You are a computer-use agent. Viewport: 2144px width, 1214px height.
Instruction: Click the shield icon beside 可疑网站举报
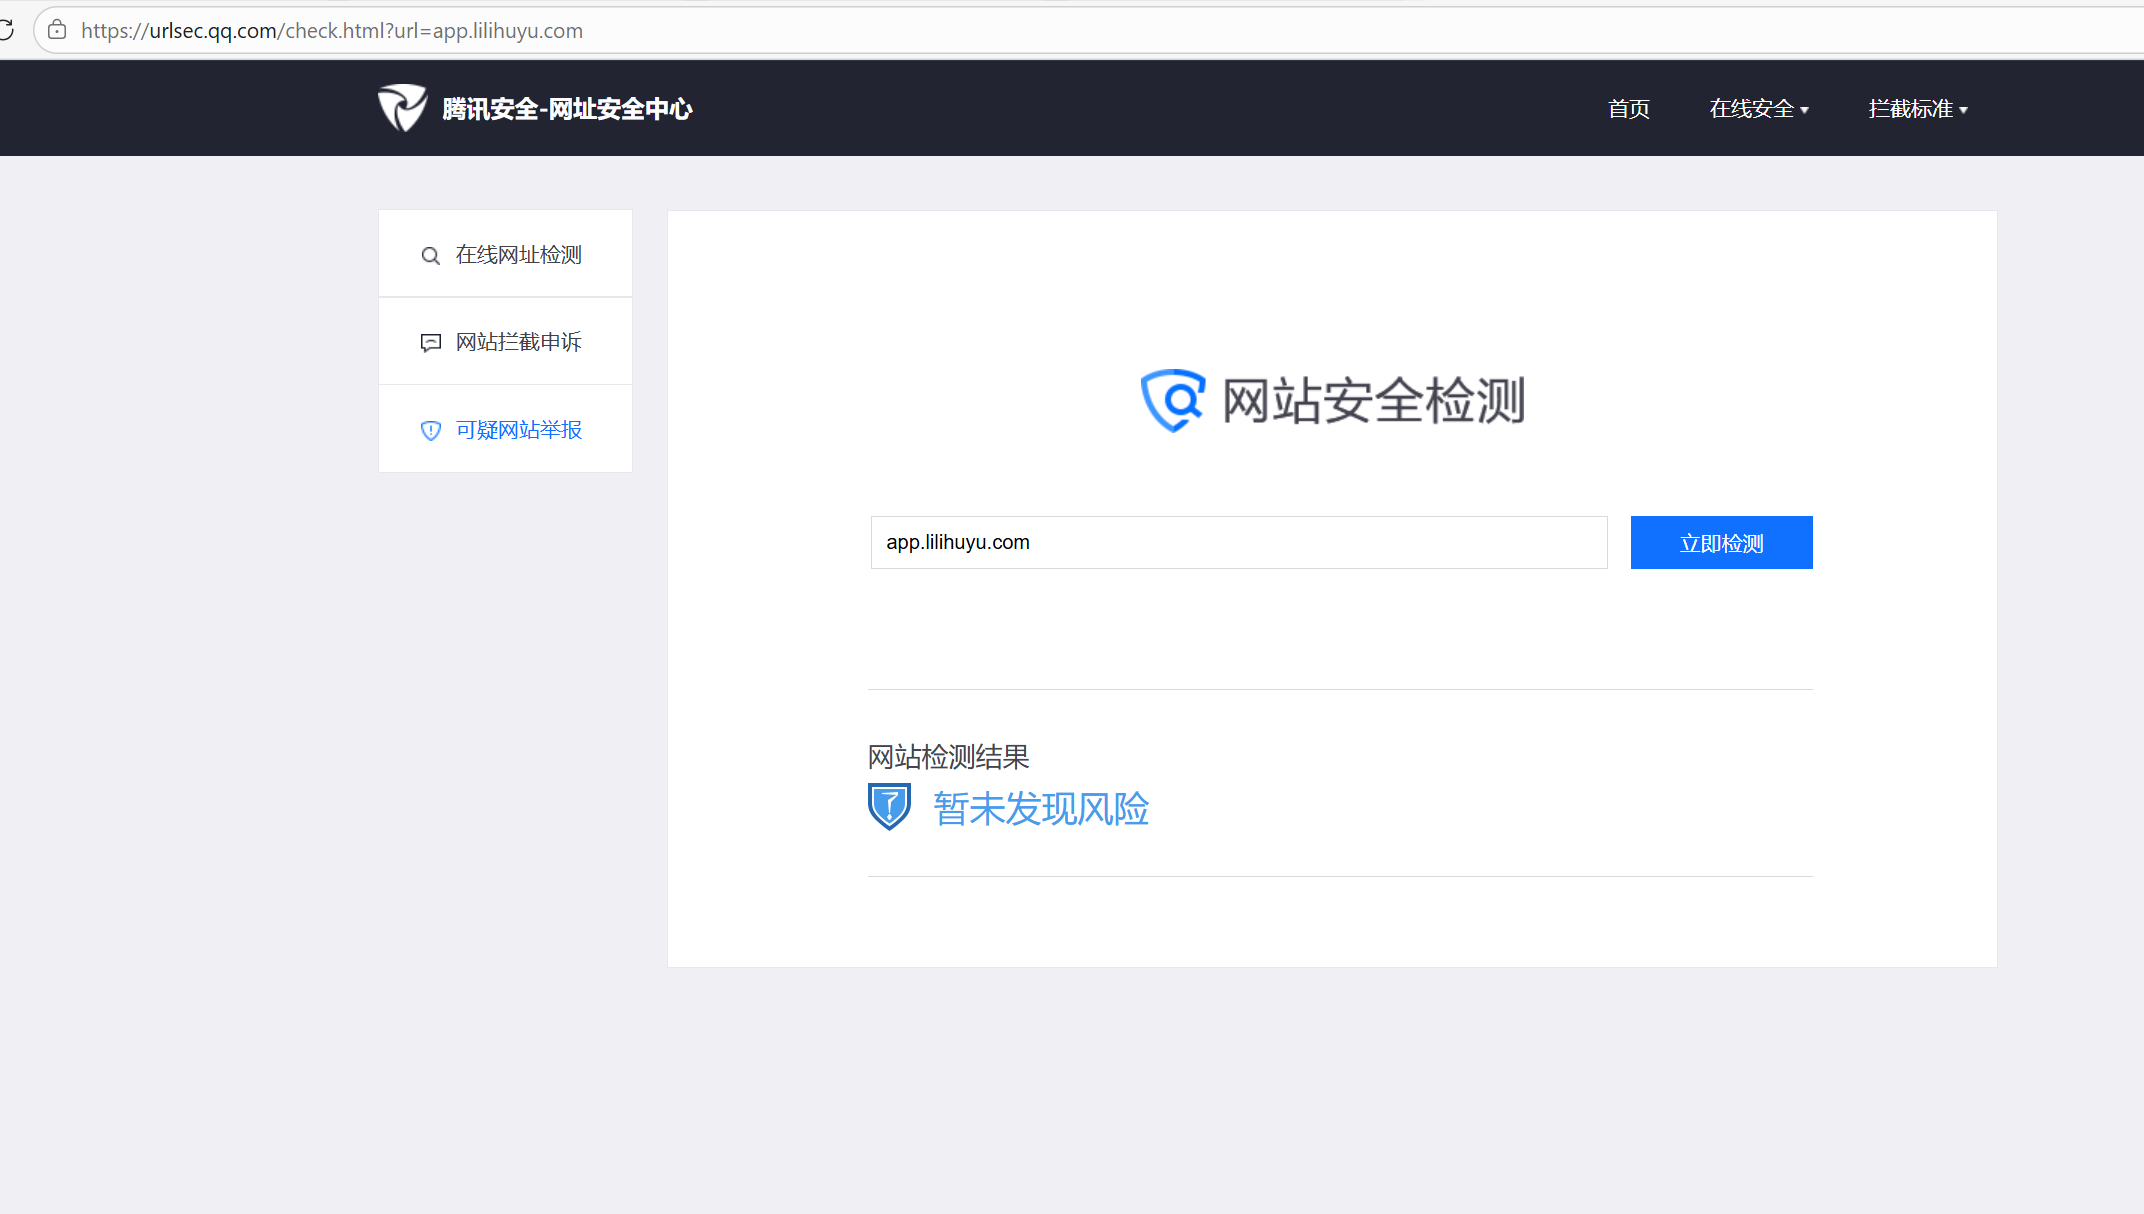tap(430, 431)
